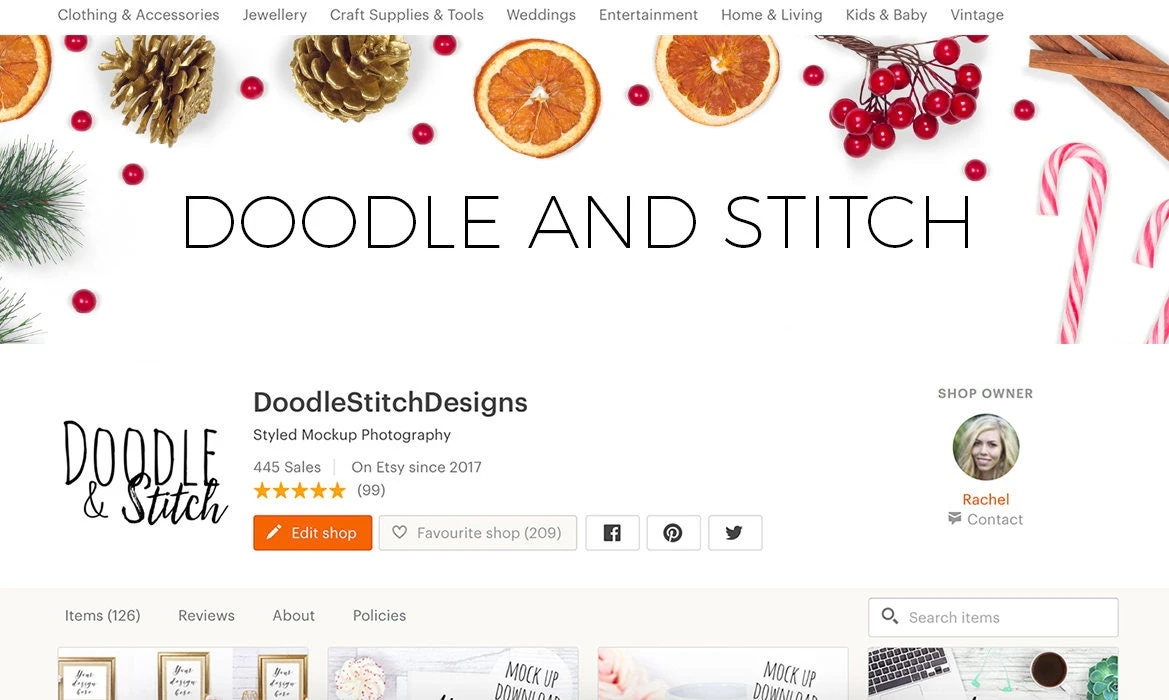Screen dimensions: 1169x700
Task: Click the magnifier icon in Search items
Action: coord(889,616)
